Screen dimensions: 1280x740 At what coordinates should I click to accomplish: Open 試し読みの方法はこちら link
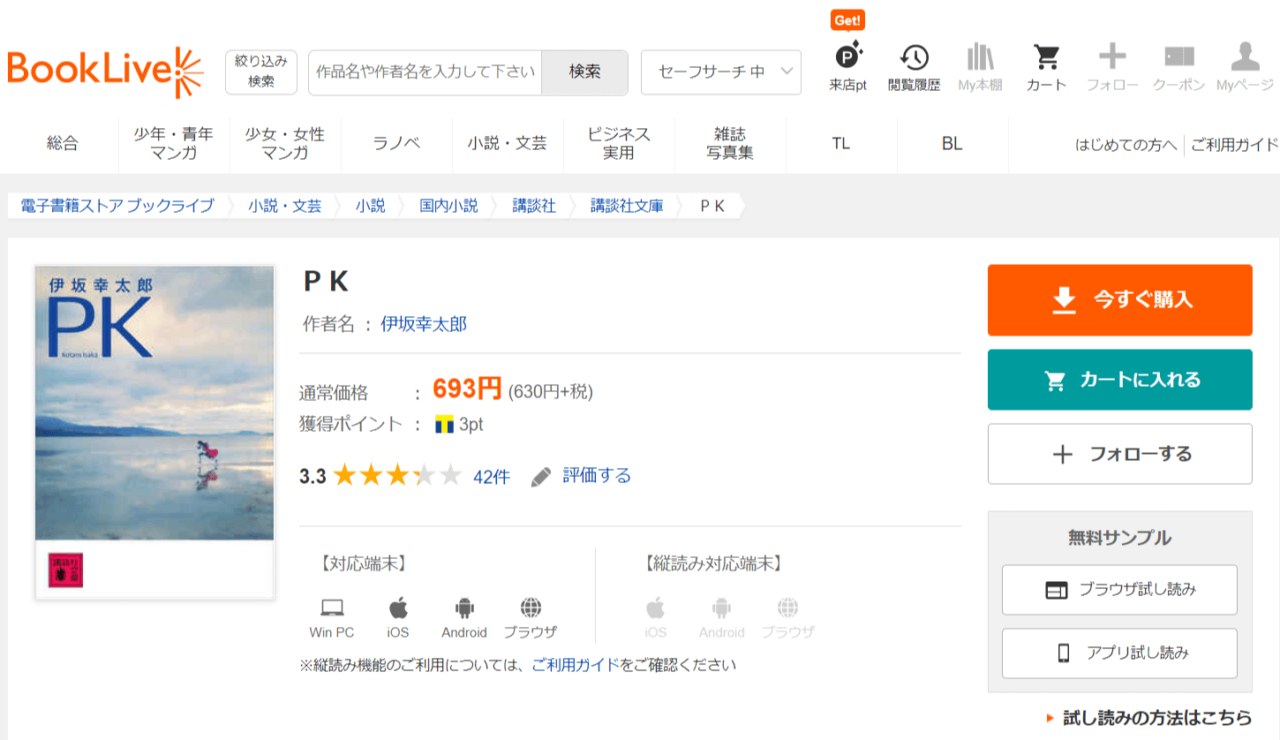1157,718
